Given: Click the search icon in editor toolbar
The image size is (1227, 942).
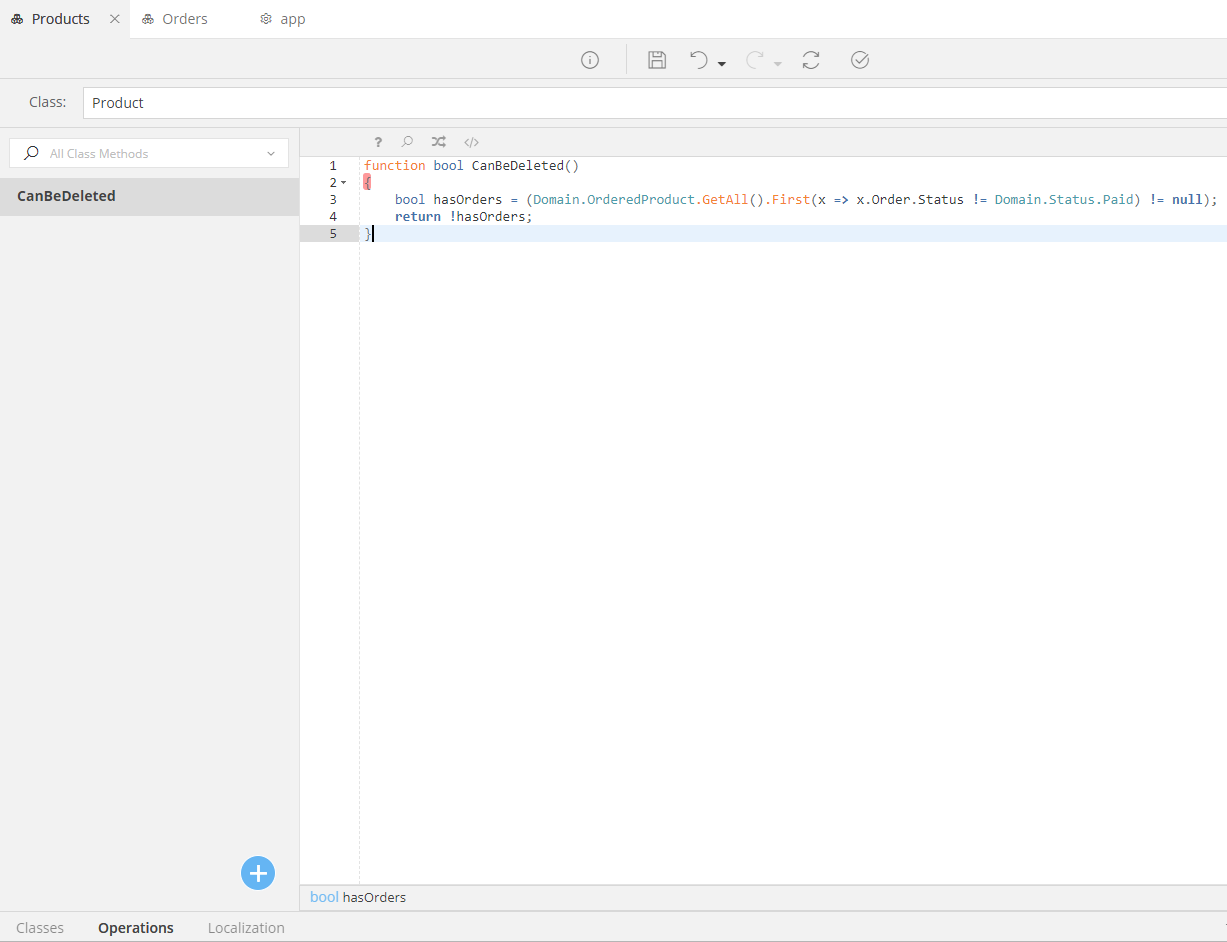Looking at the screenshot, I should 407,142.
